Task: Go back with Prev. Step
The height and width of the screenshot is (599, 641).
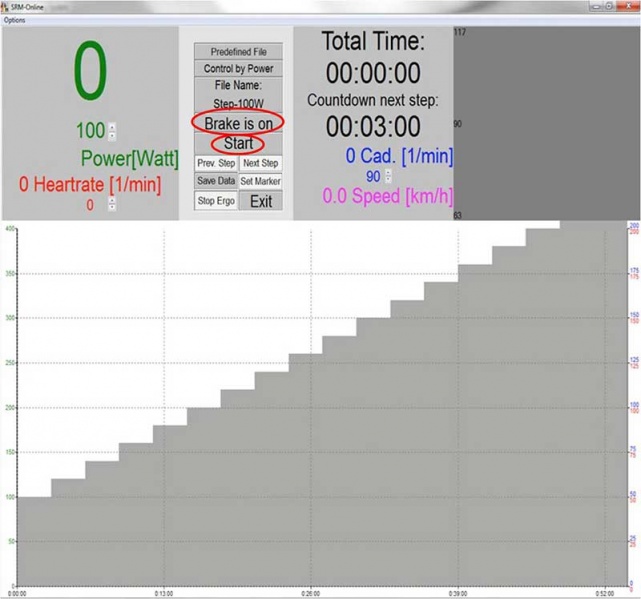Action: tap(216, 163)
